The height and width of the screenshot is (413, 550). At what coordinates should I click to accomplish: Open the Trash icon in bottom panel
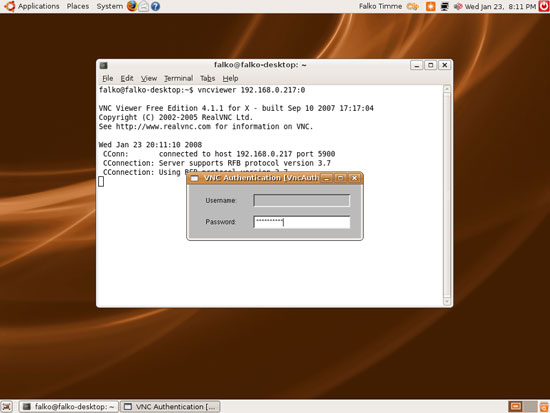coord(544,407)
